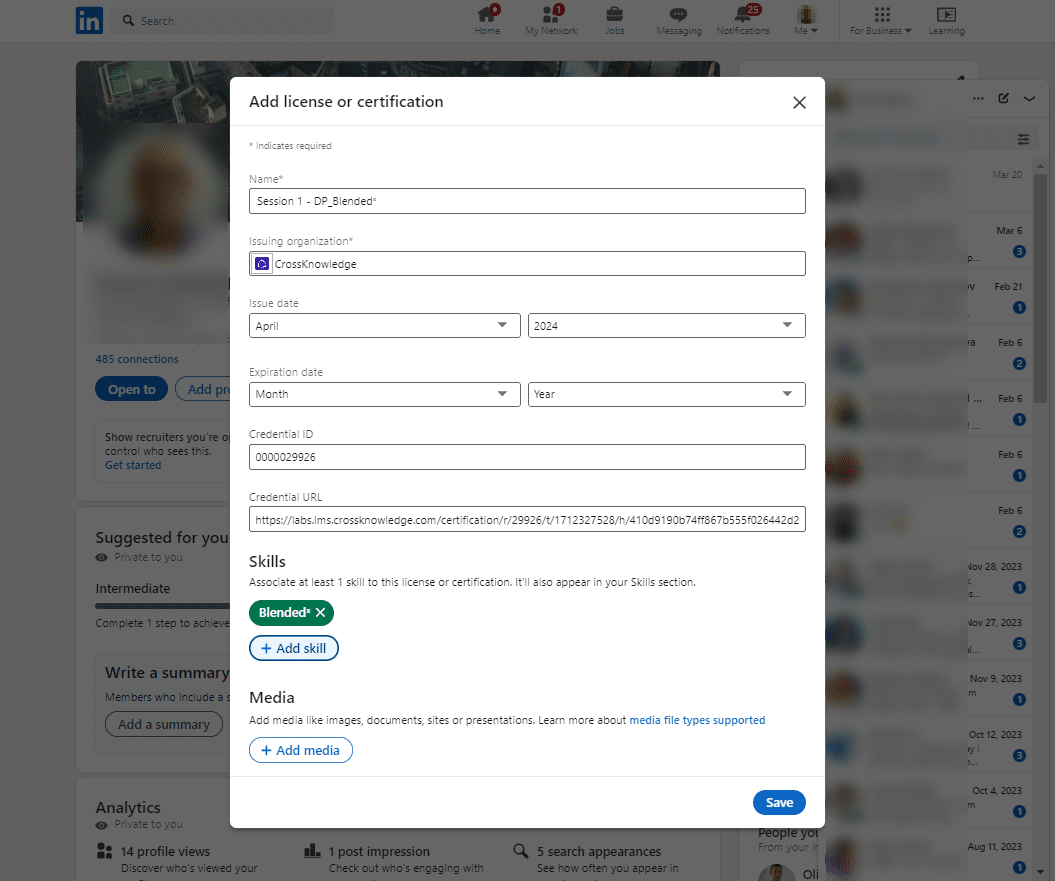Open the 2024 issue year dropdown
The image size is (1055, 881).
pos(666,325)
